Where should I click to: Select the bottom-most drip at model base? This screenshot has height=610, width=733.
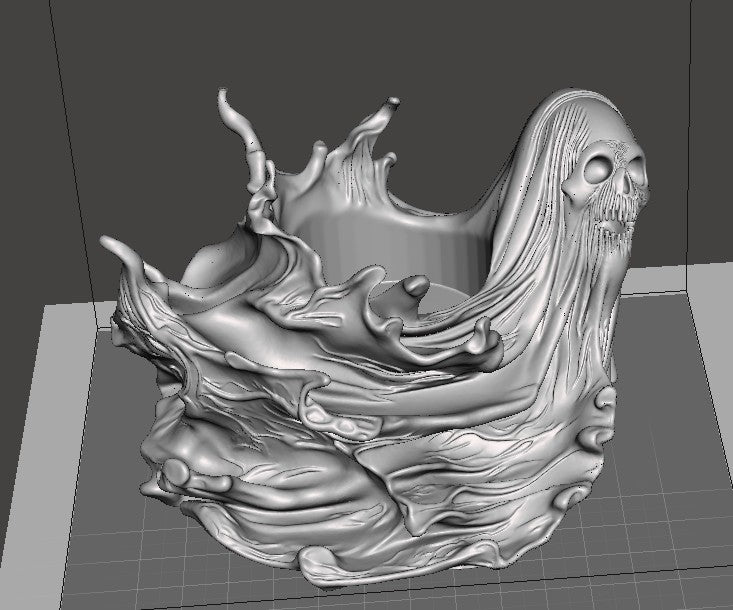(x=327, y=568)
